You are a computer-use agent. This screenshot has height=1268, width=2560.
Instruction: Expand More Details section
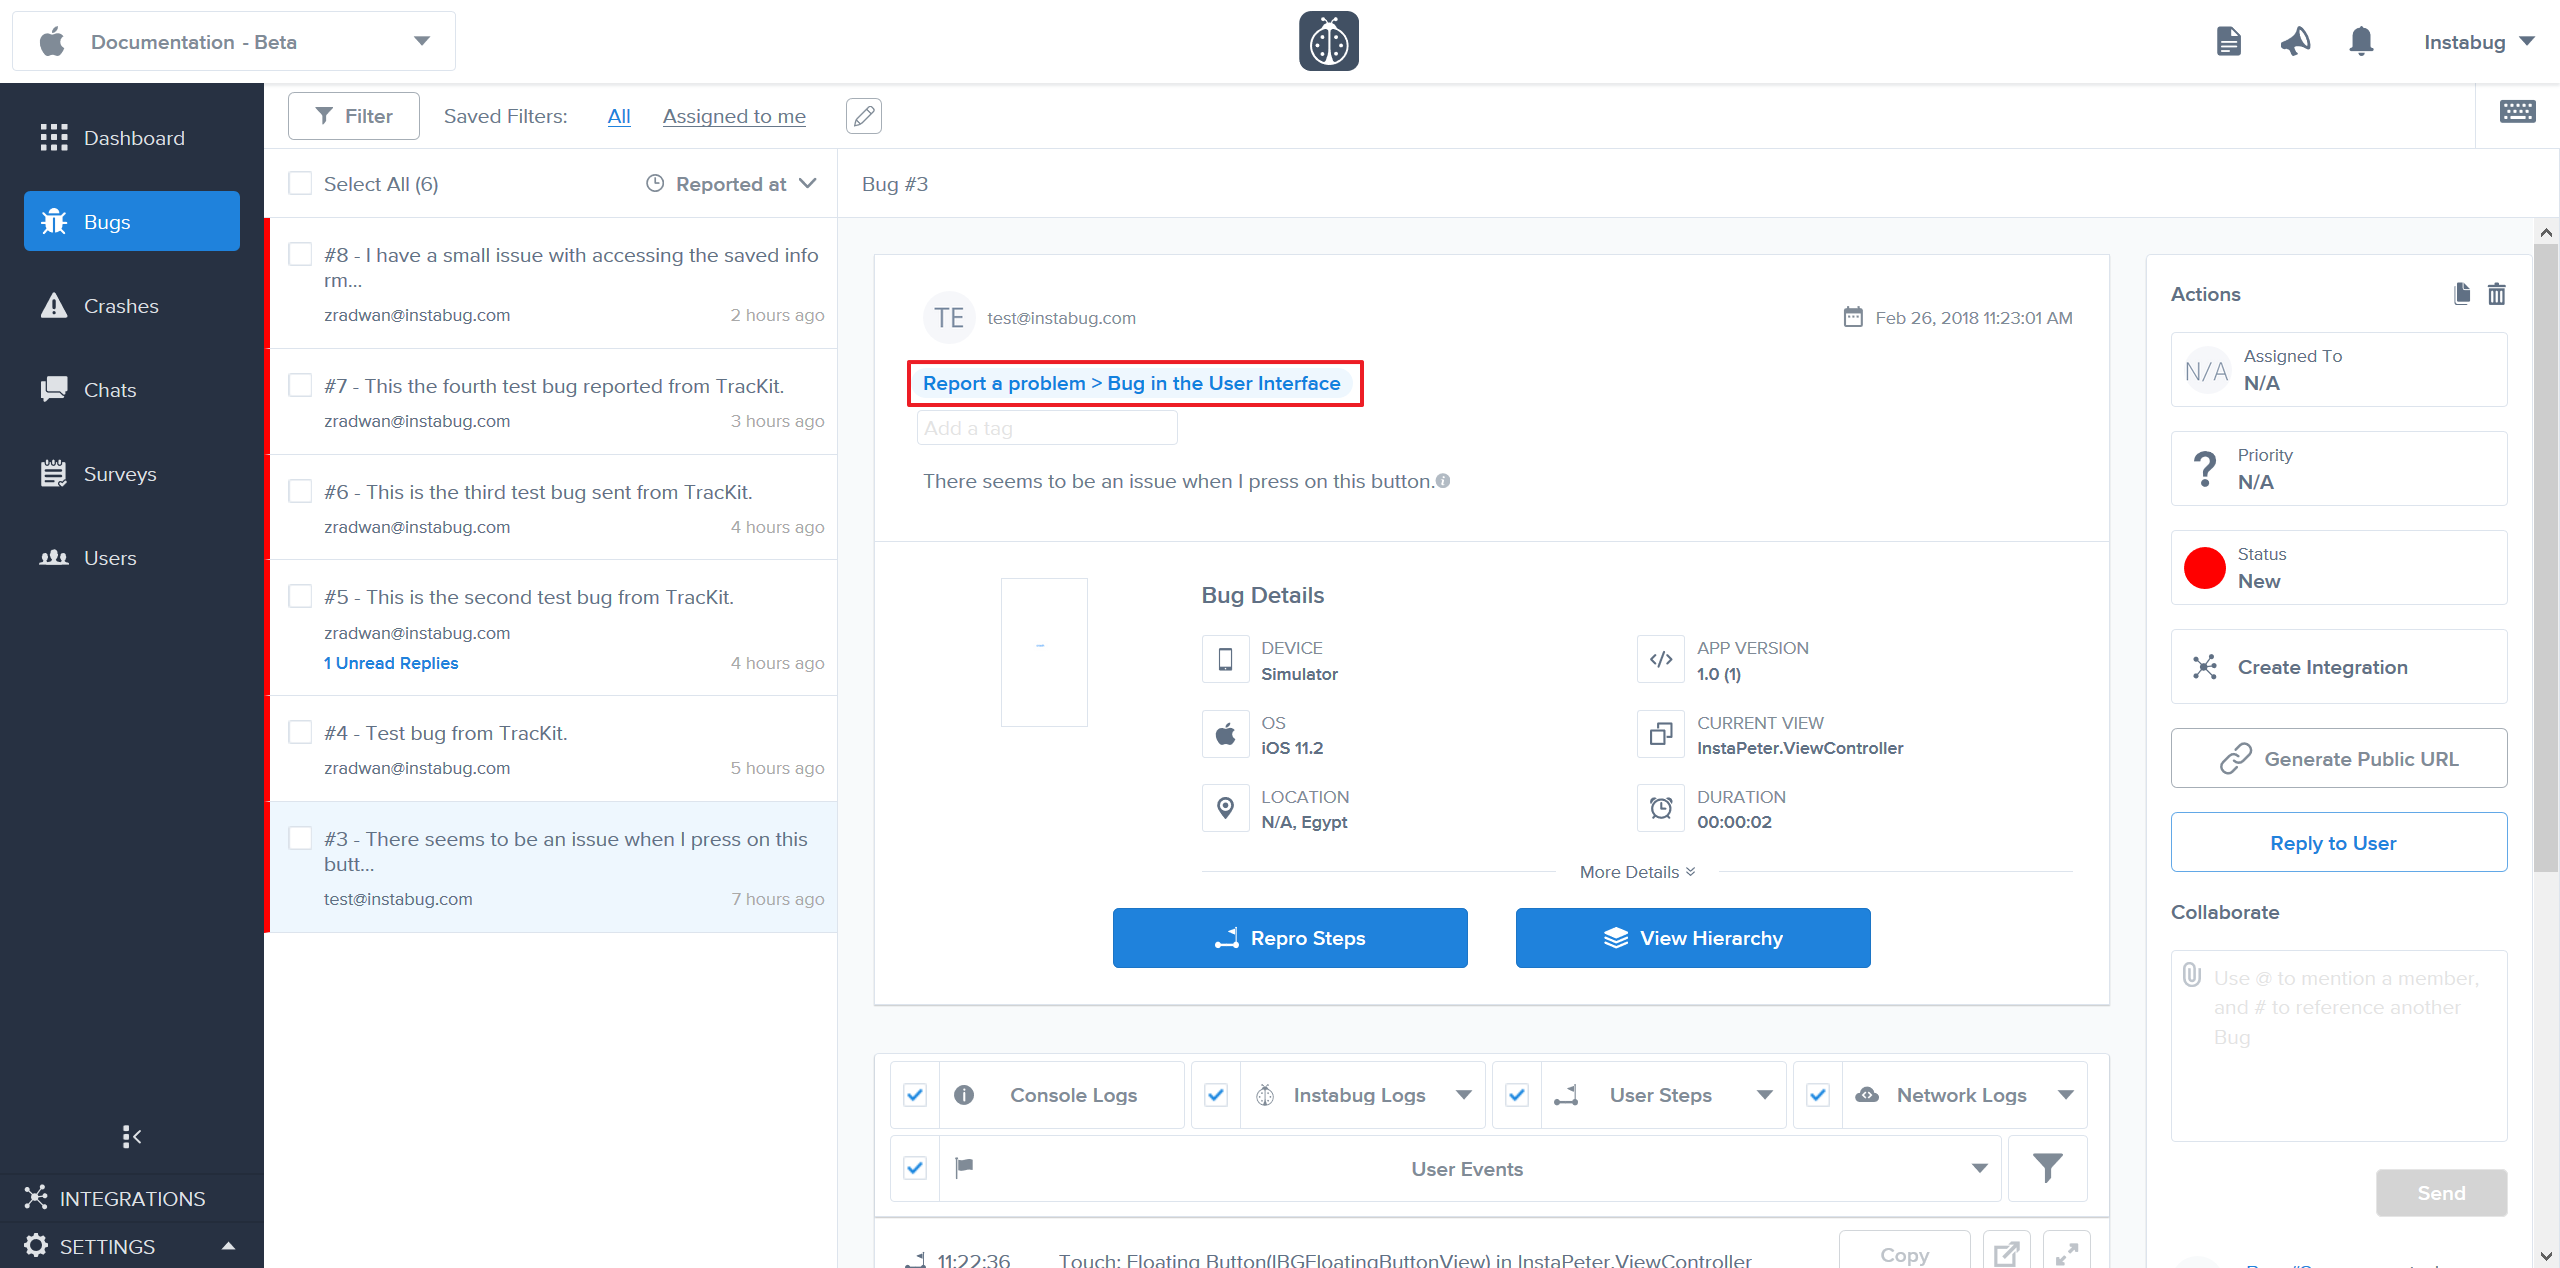[x=1636, y=872]
